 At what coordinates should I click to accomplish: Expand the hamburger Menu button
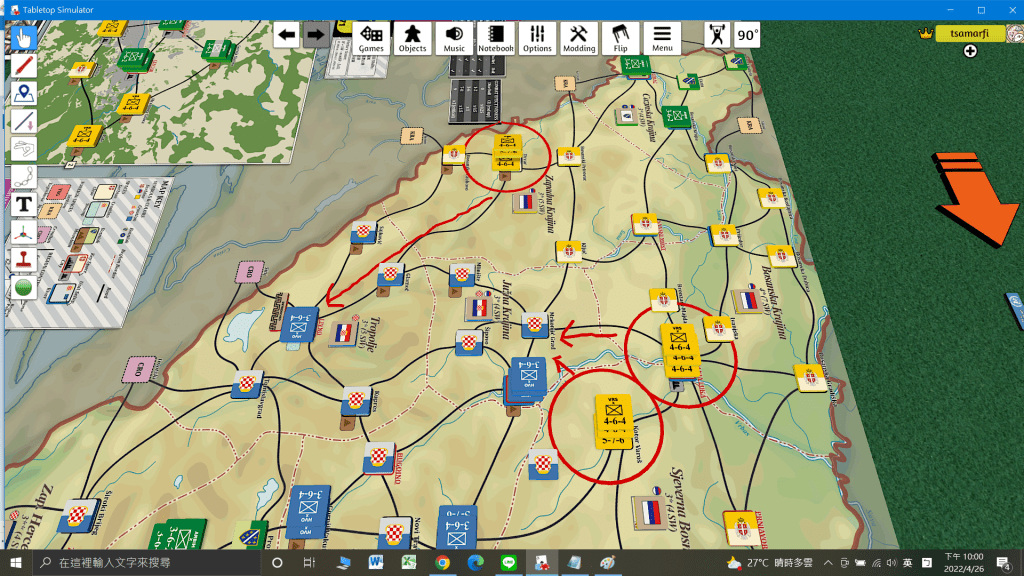point(662,38)
